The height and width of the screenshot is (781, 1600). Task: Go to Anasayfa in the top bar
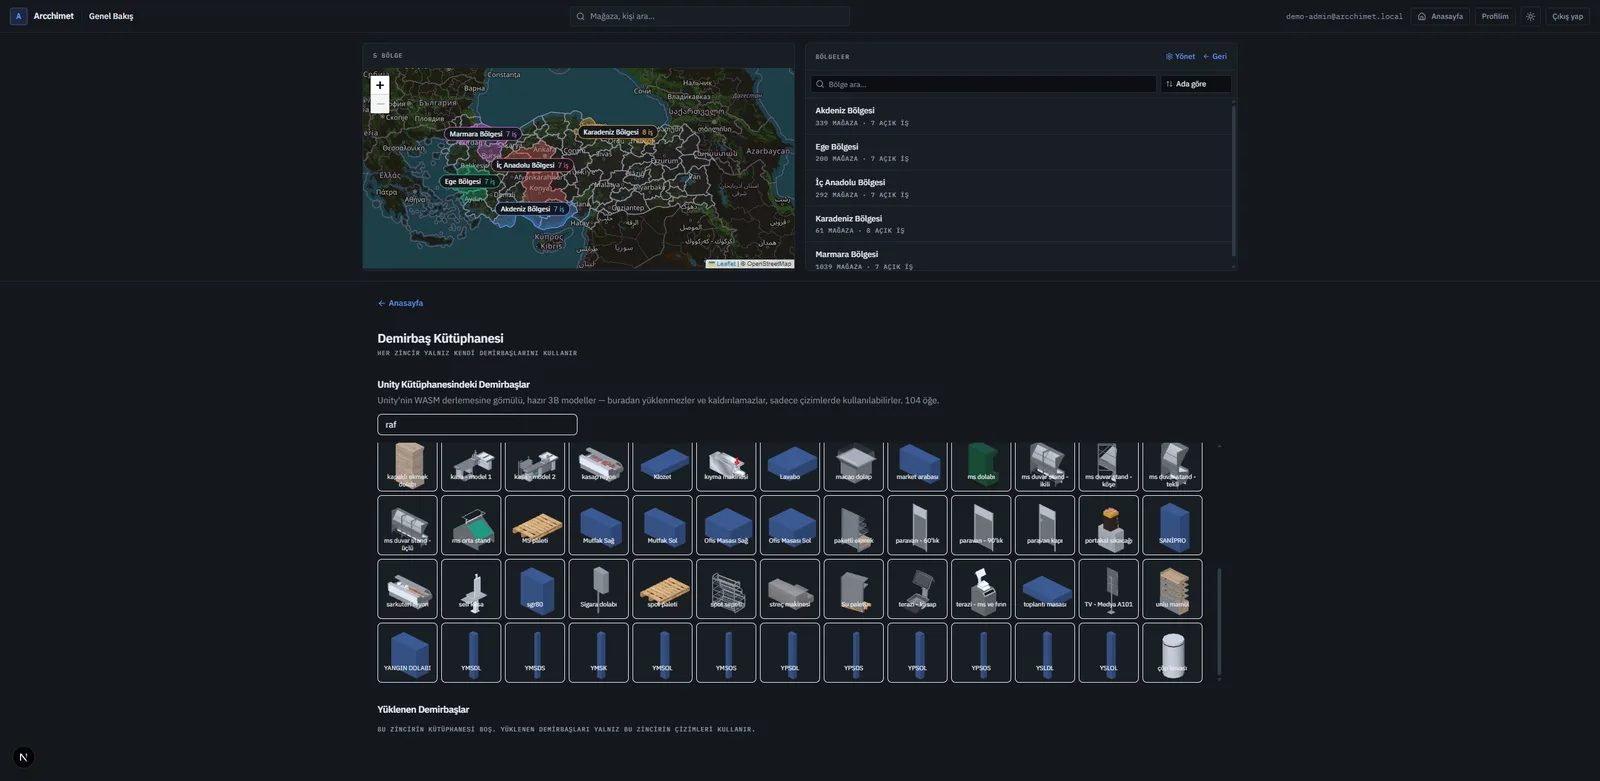[x=1440, y=16]
